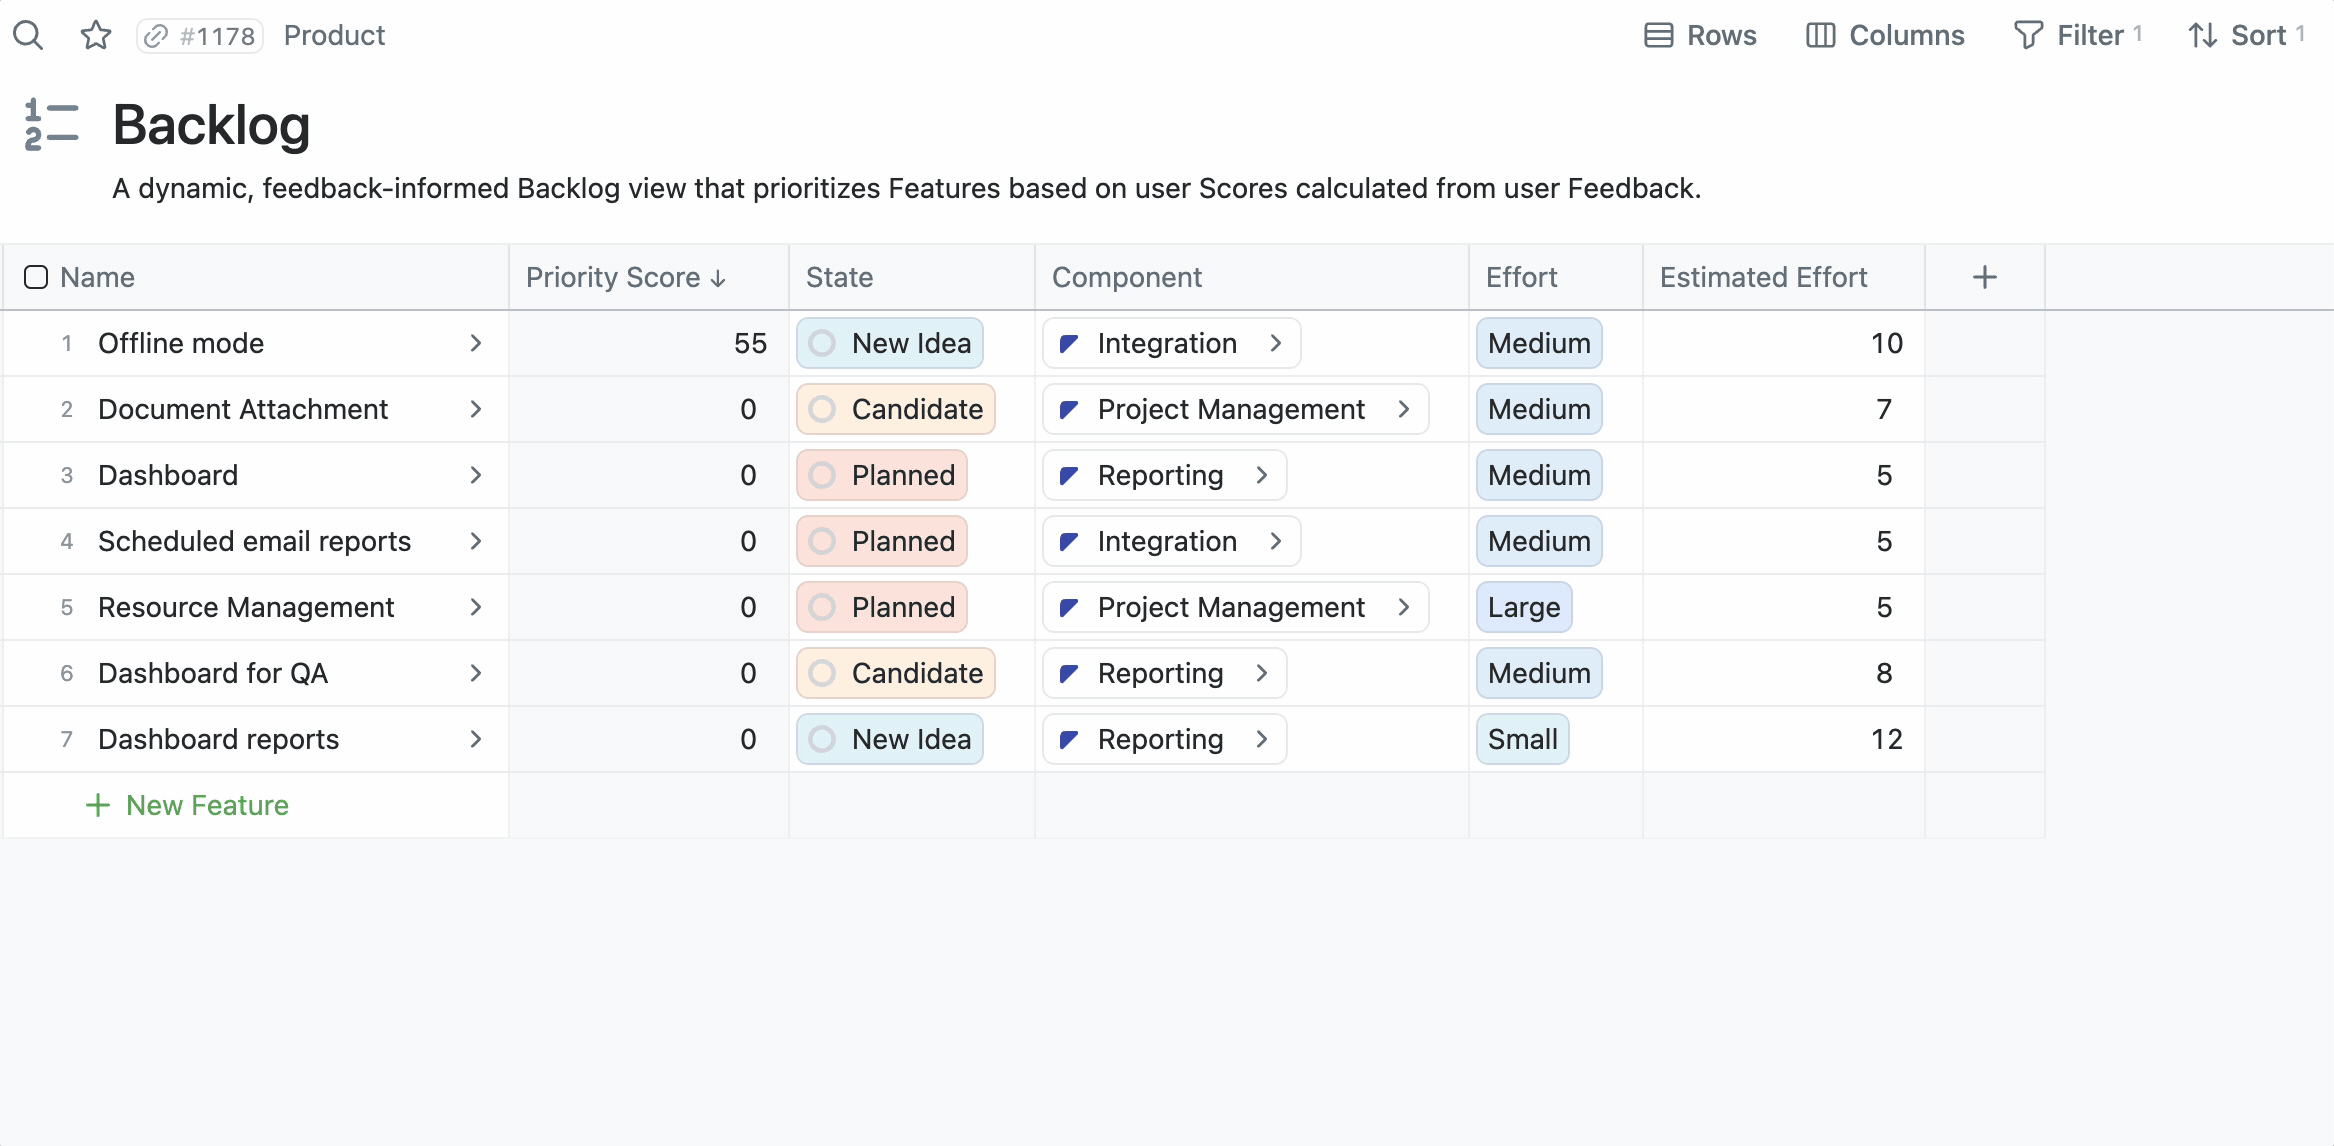This screenshot has height=1146, width=2334.
Task: Star this view as favorite
Action: [x=96, y=36]
